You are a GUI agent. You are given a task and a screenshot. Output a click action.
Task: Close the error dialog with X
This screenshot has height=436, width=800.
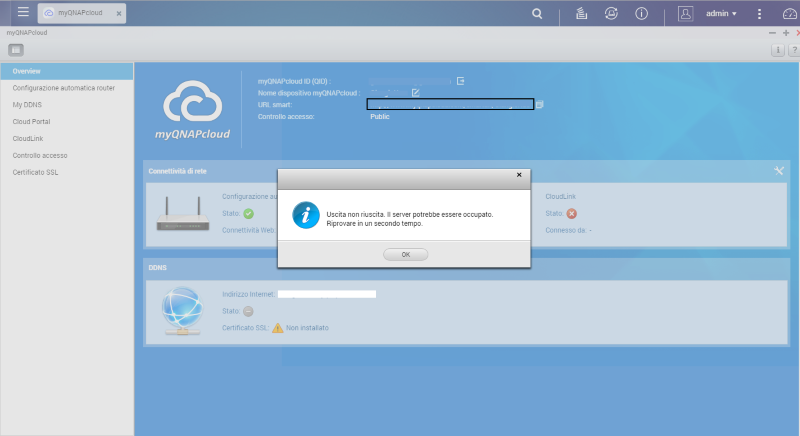point(518,175)
